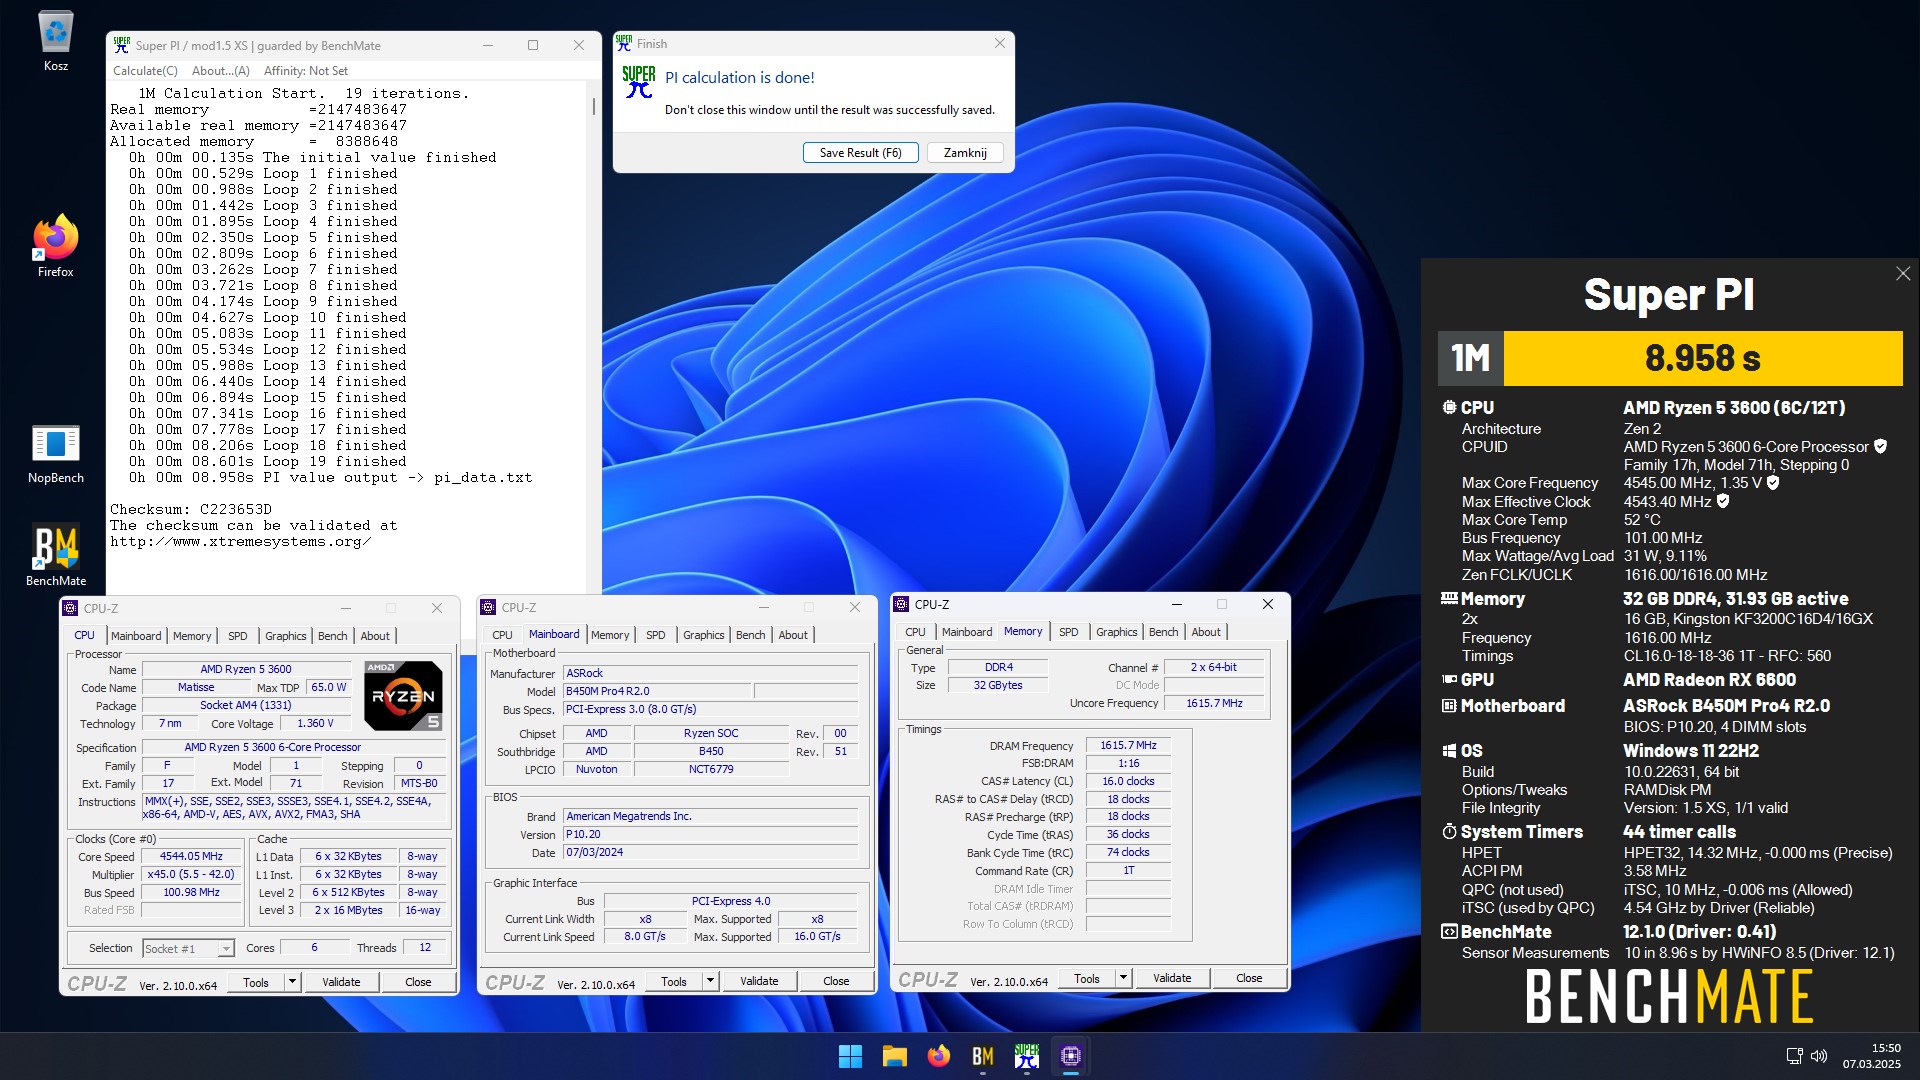This screenshot has width=1920, height=1080.
Task: Open About tab in CPU-Z Memory window
Action: pos(1205,632)
